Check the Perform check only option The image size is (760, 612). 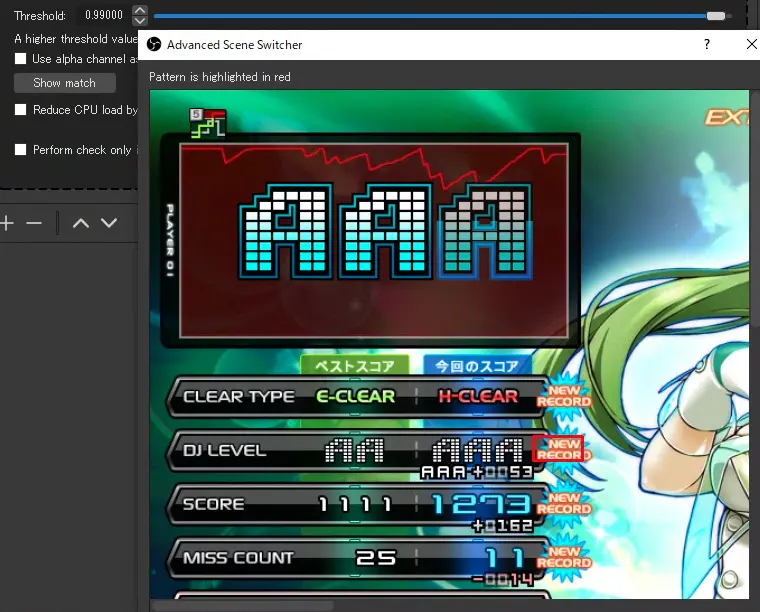(x=21, y=150)
